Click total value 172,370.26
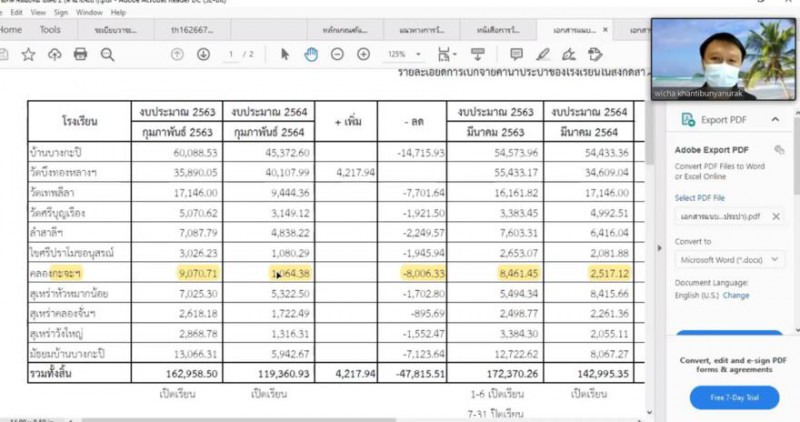The width and height of the screenshot is (800, 422). point(512,374)
